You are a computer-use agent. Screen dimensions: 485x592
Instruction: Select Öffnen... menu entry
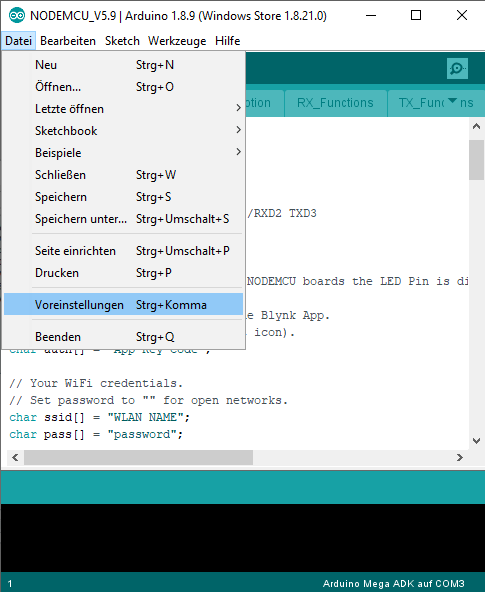point(123,87)
